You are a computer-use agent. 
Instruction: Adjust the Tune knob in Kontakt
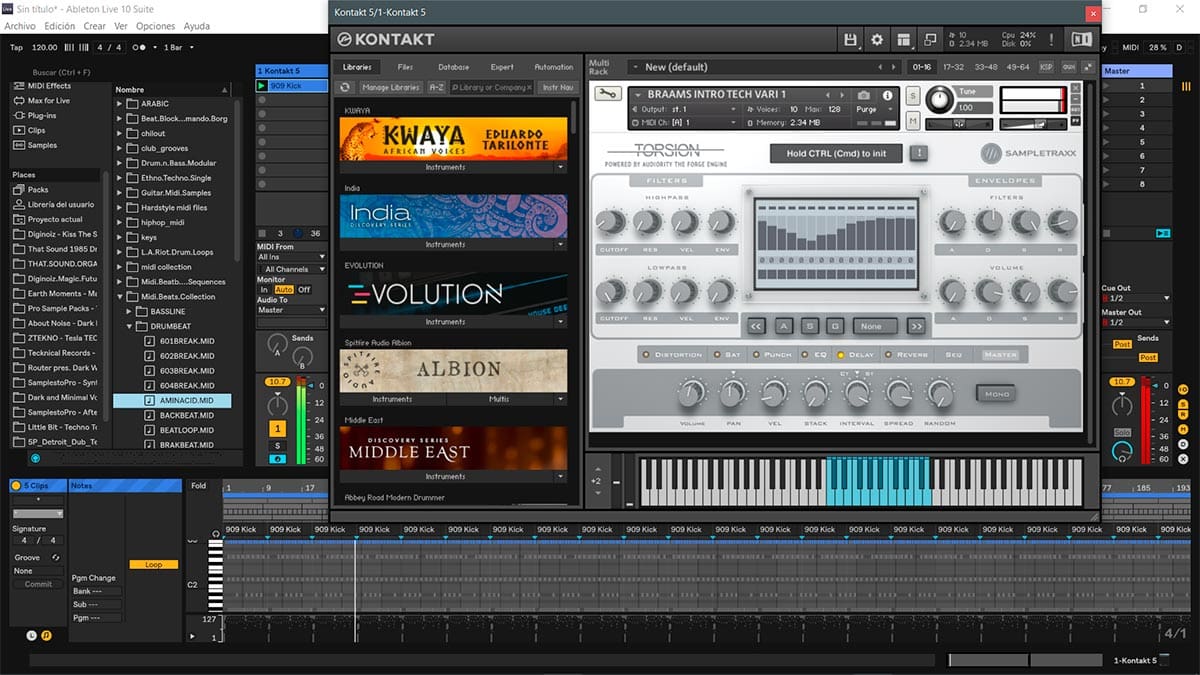pyautogui.click(x=940, y=100)
